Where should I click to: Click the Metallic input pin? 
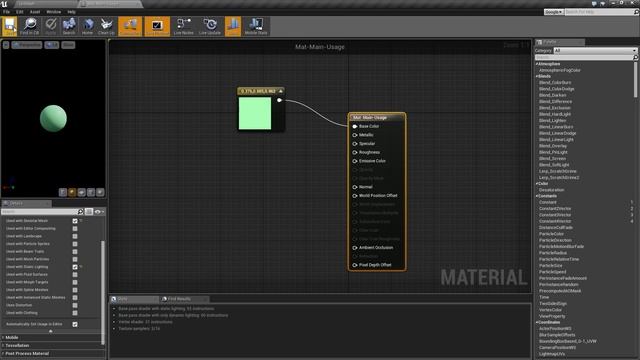(355, 135)
